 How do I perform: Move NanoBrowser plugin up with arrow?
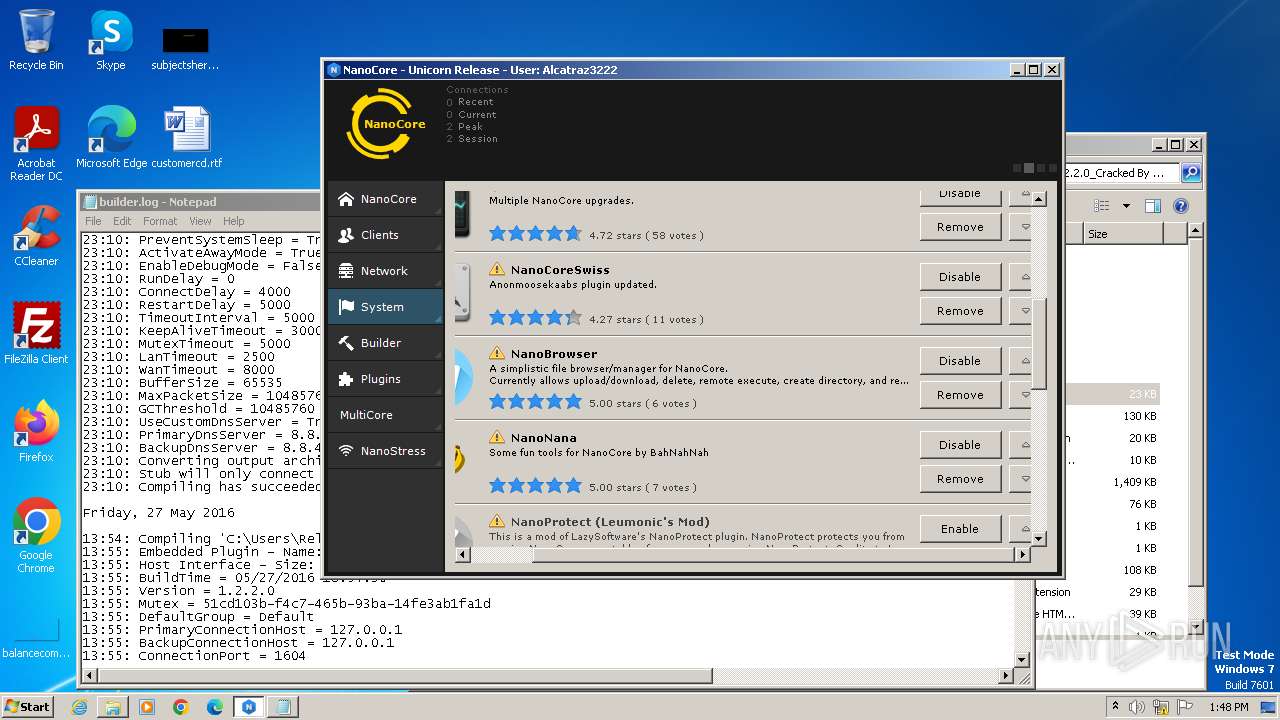[x=1021, y=361]
